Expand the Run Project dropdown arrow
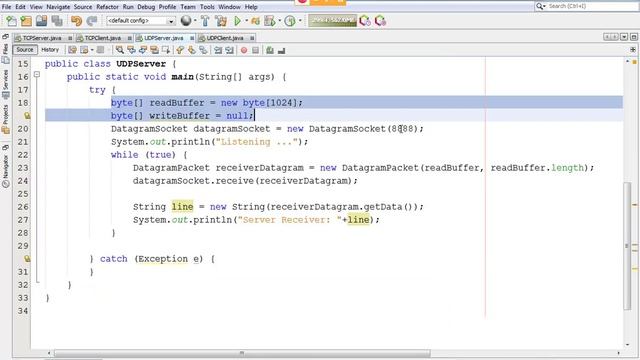This screenshot has width=640, height=360. coord(246,21)
